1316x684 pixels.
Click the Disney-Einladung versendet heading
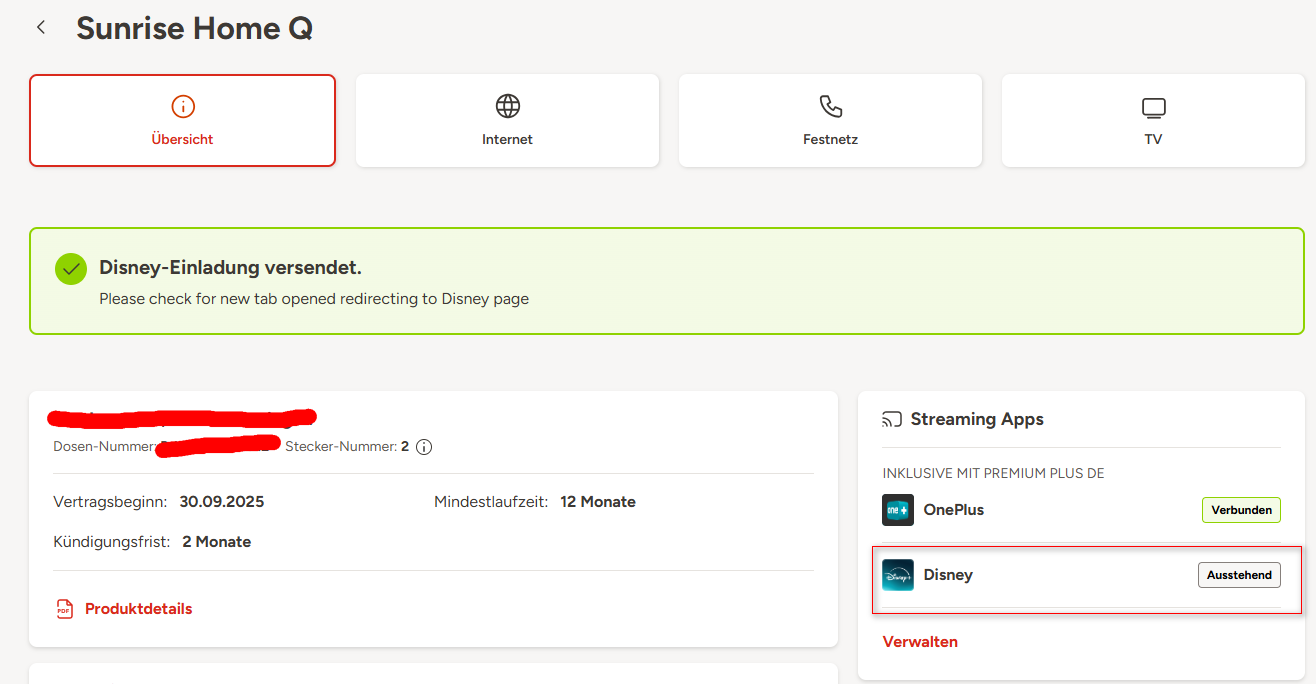(230, 268)
